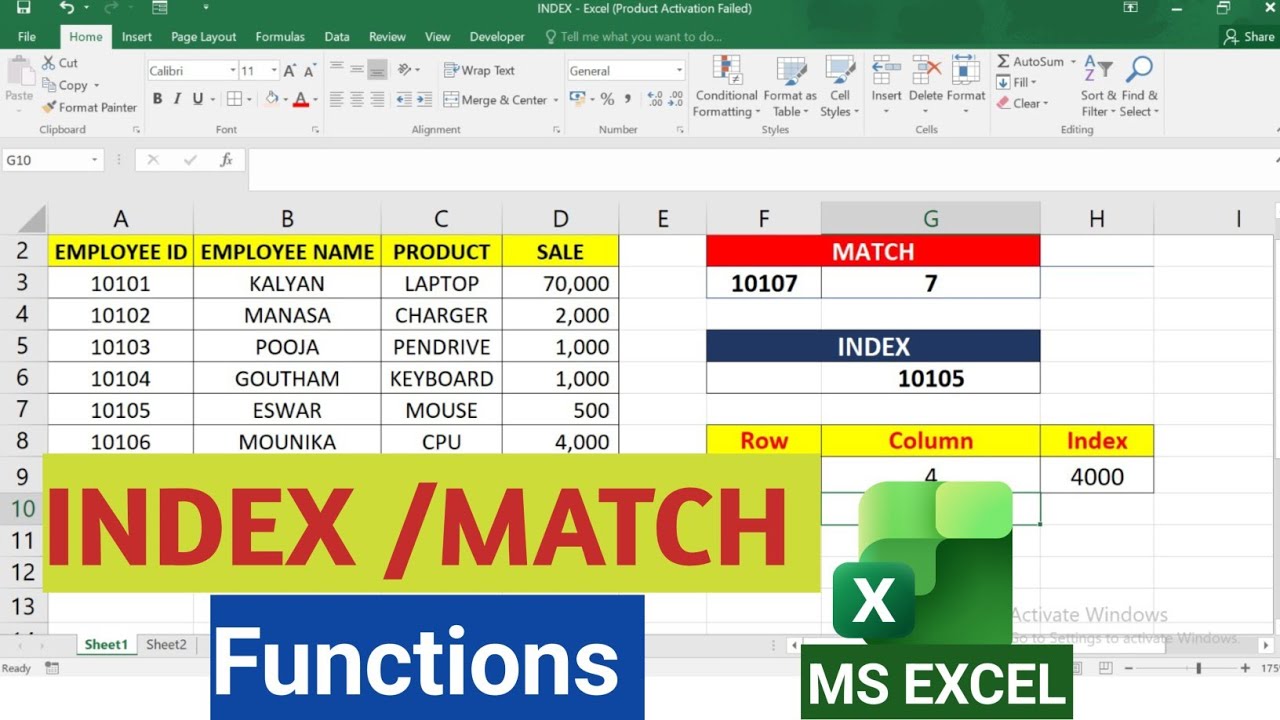
Task: Click the Bold formatting icon
Action: coord(157,99)
